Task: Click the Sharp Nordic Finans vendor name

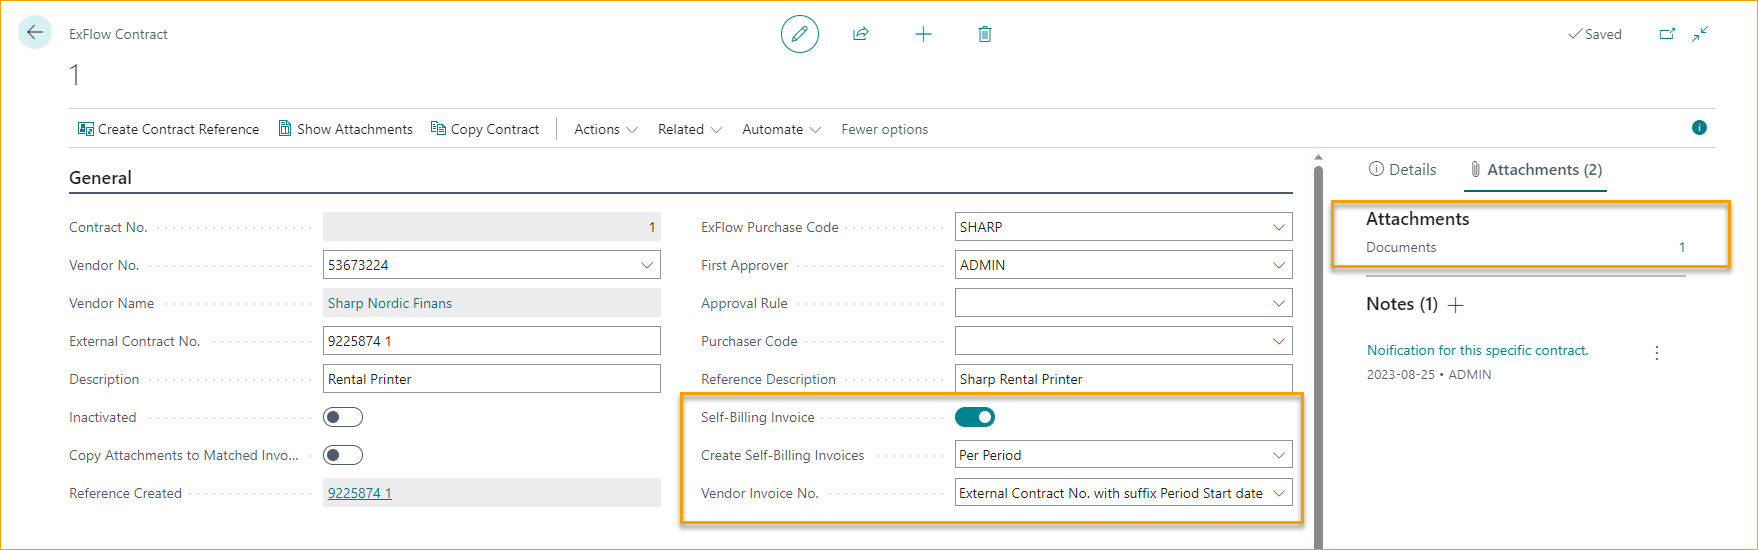Action: [x=390, y=303]
